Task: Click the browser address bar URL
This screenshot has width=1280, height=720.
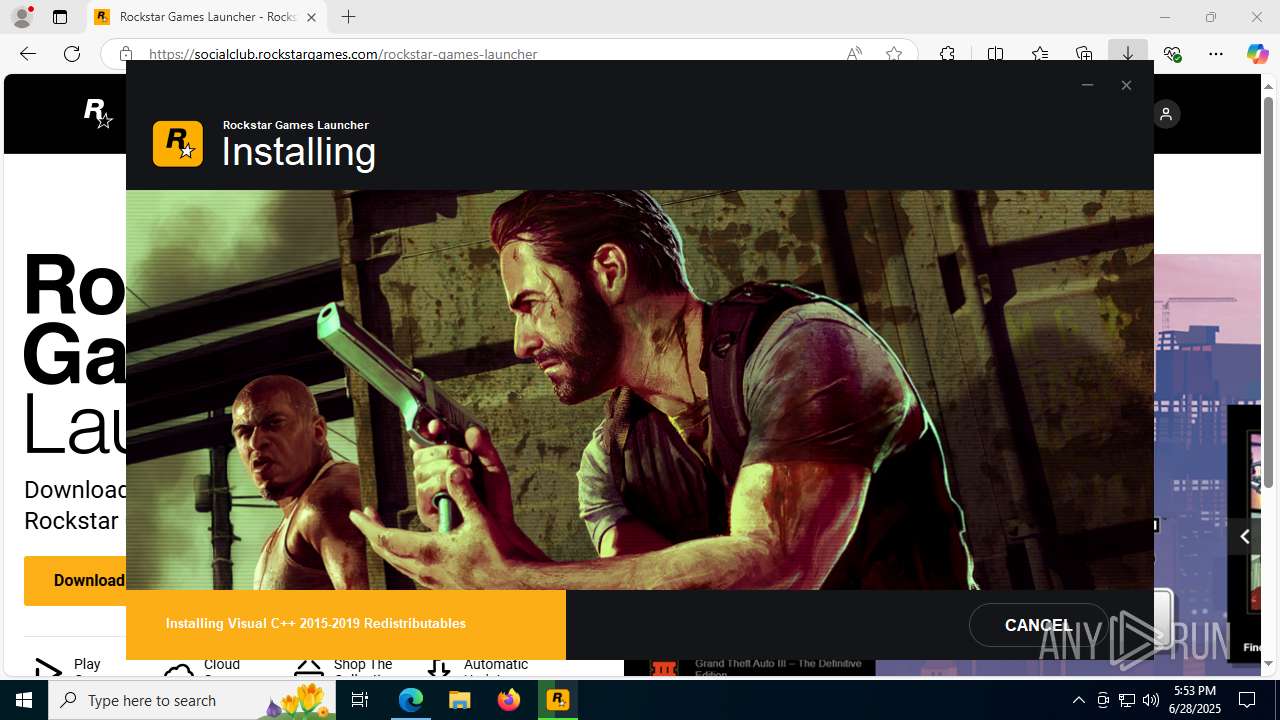Action: (x=343, y=55)
